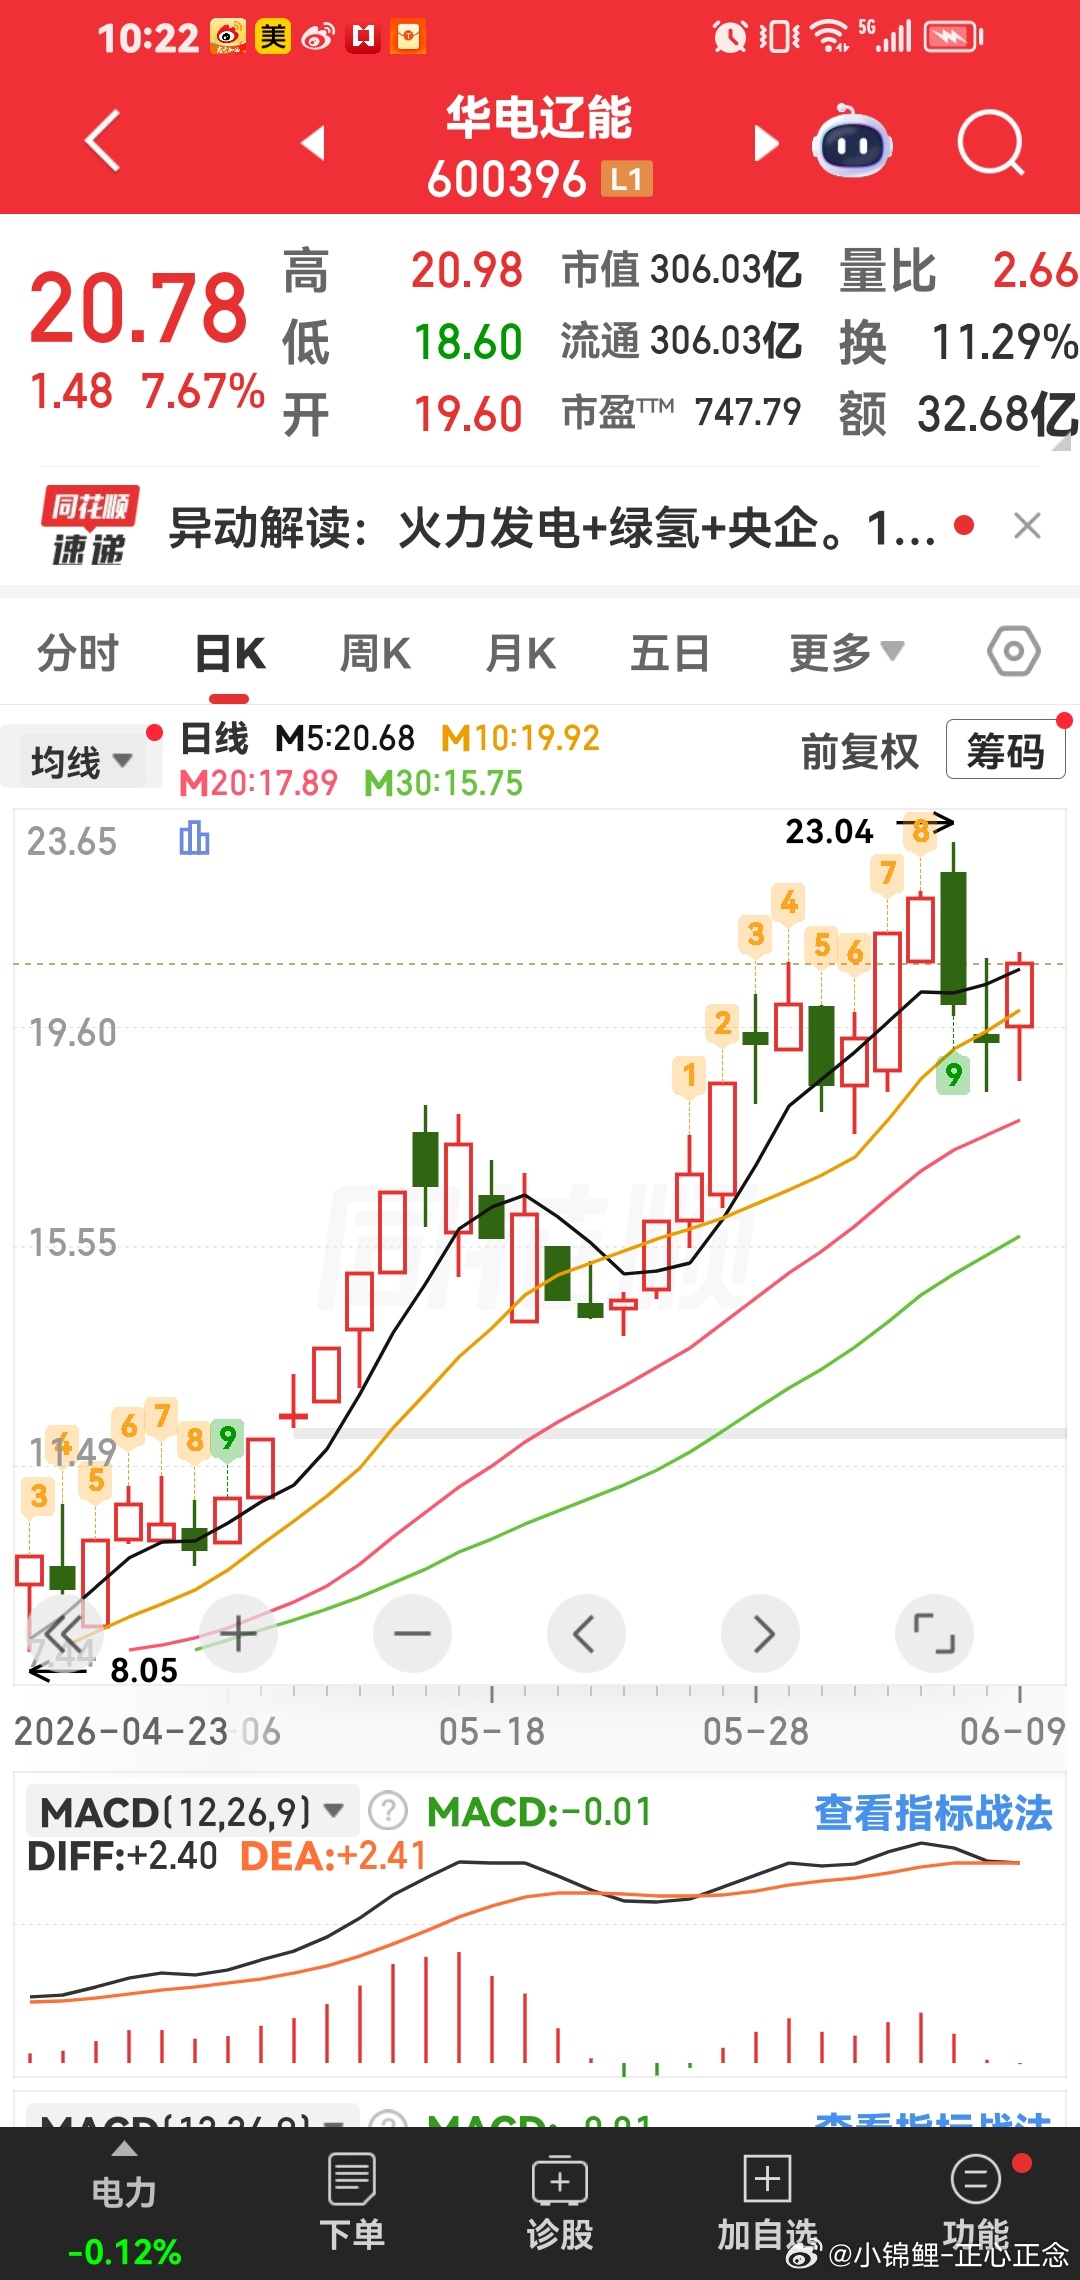Viewport: 1080px width, 2280px height.
Task: Open MACD(12,26,9) indicator dropdown
Action: click(x=192, y=1811)
